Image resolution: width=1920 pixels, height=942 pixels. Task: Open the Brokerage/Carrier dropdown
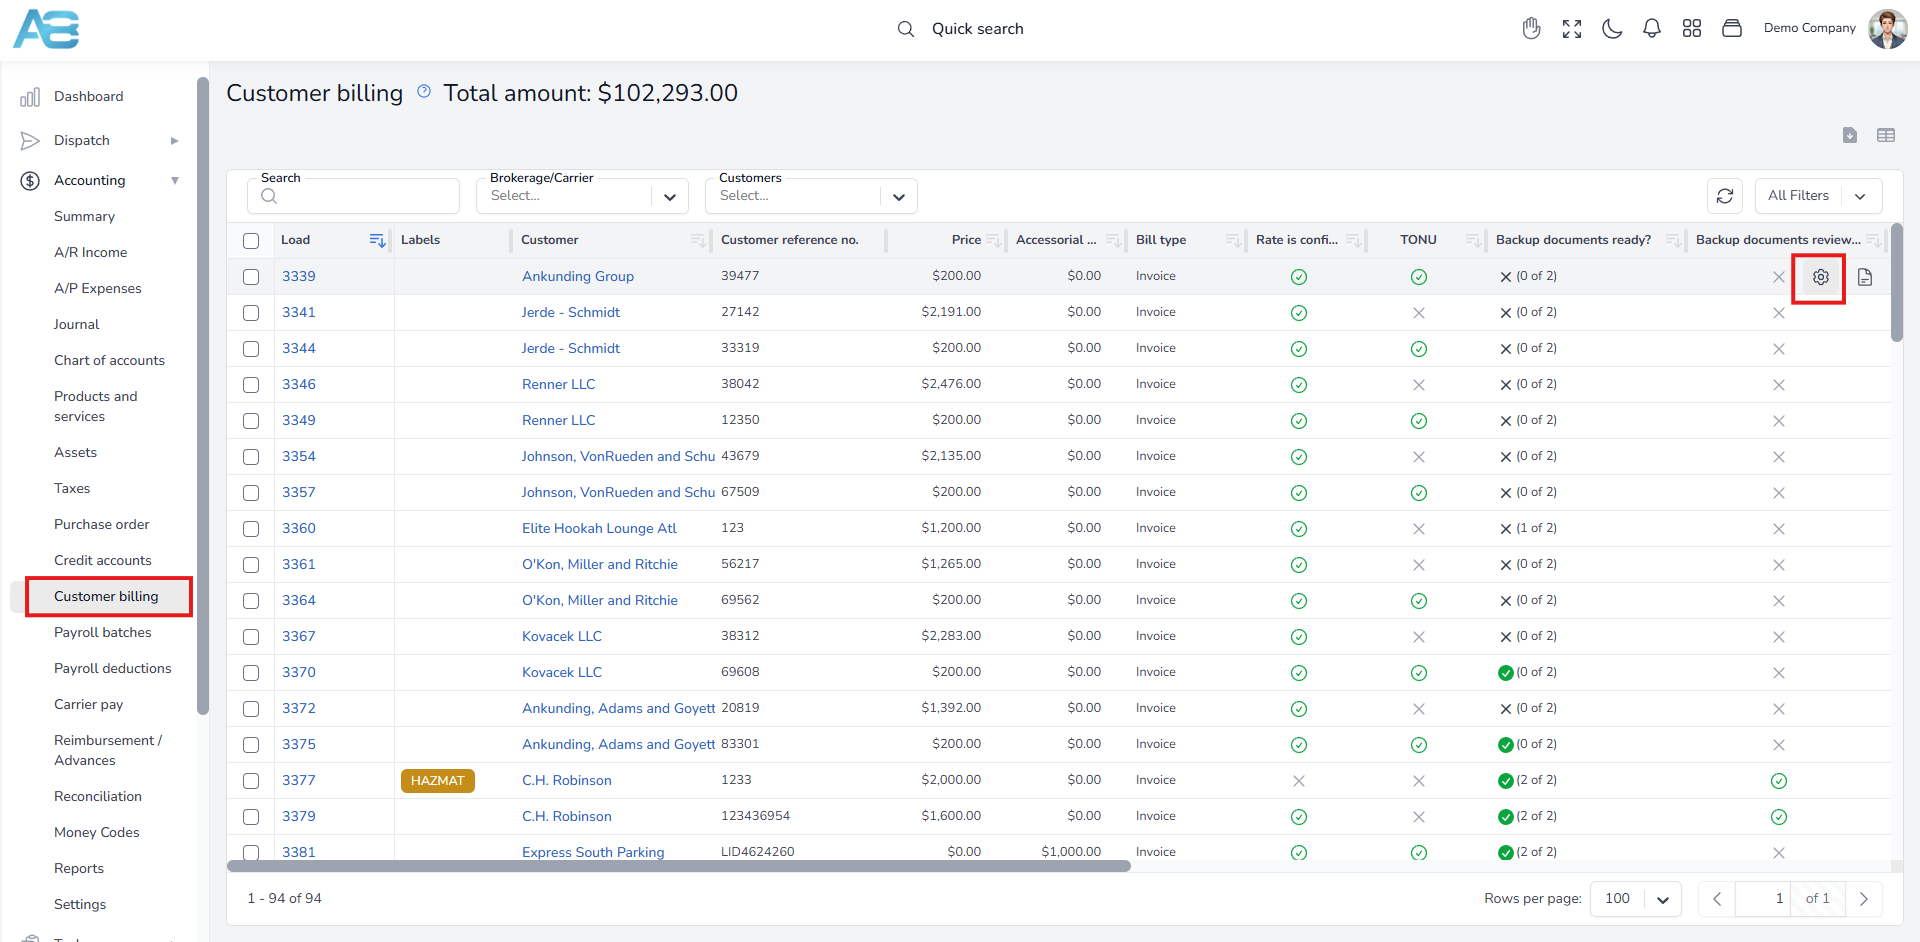pyautogui.click(x=583, y=196)
